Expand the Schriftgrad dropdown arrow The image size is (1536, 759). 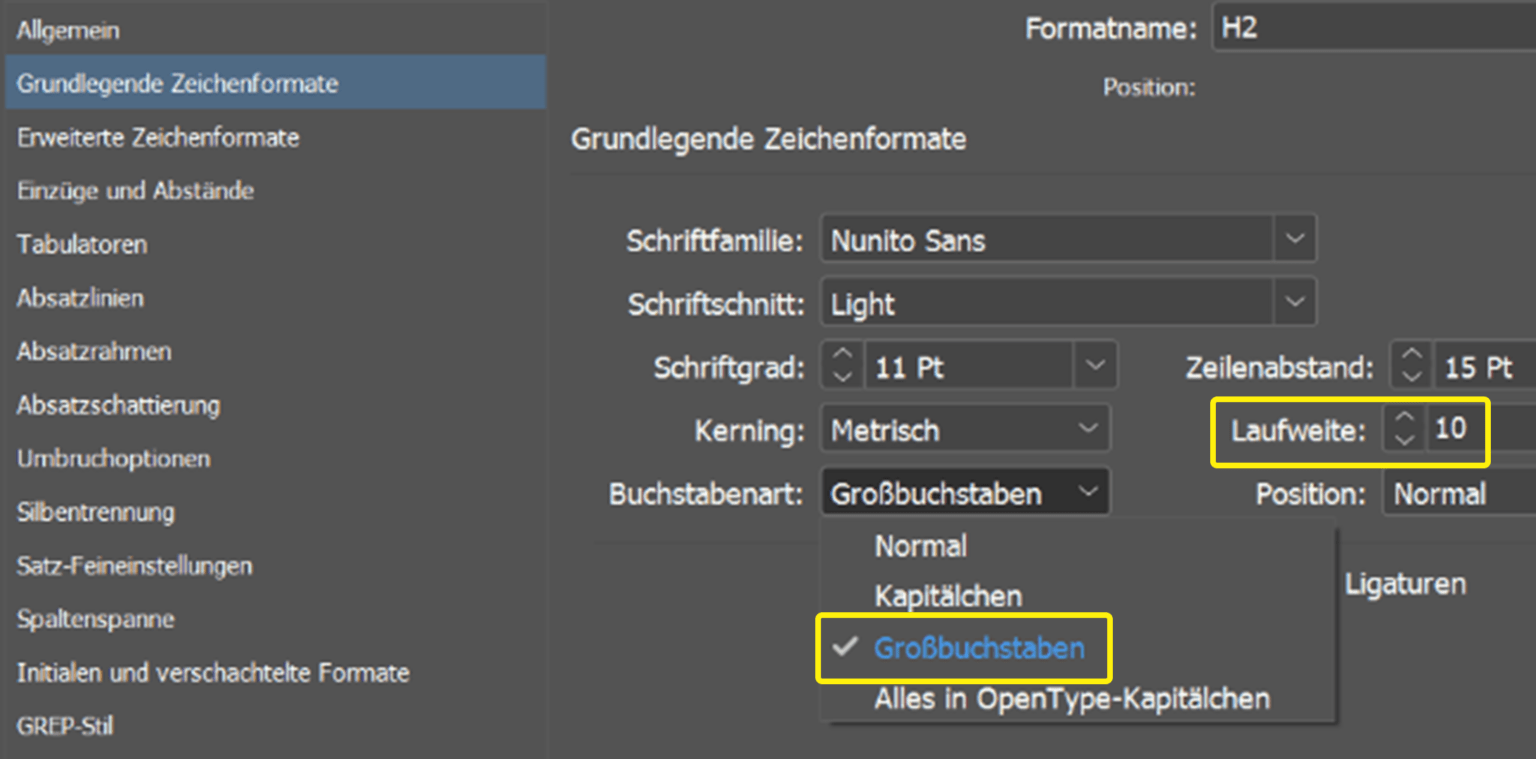coord(1095,367)
